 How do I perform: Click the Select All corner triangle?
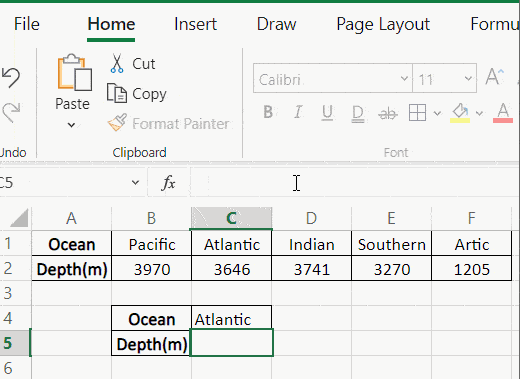(19, 218)
